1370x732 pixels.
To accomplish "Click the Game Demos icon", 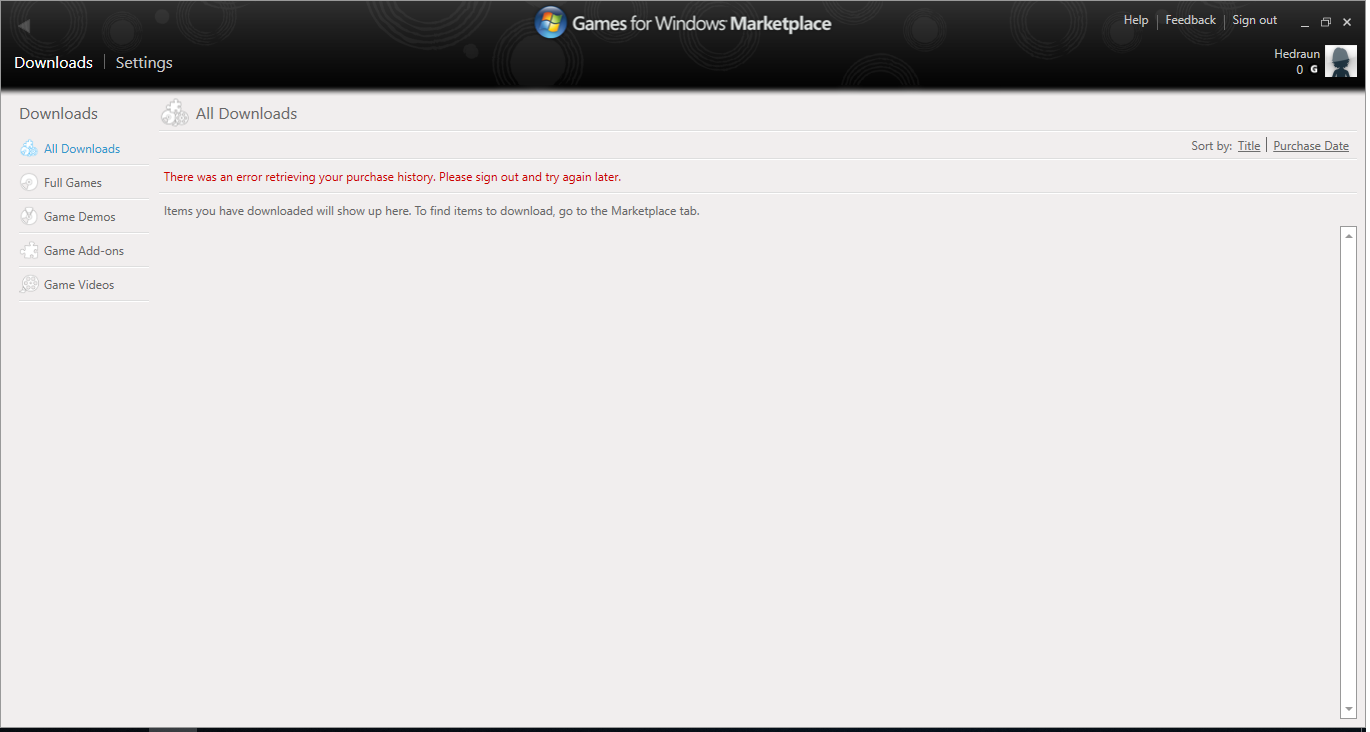I will click(x=29, y=217).
